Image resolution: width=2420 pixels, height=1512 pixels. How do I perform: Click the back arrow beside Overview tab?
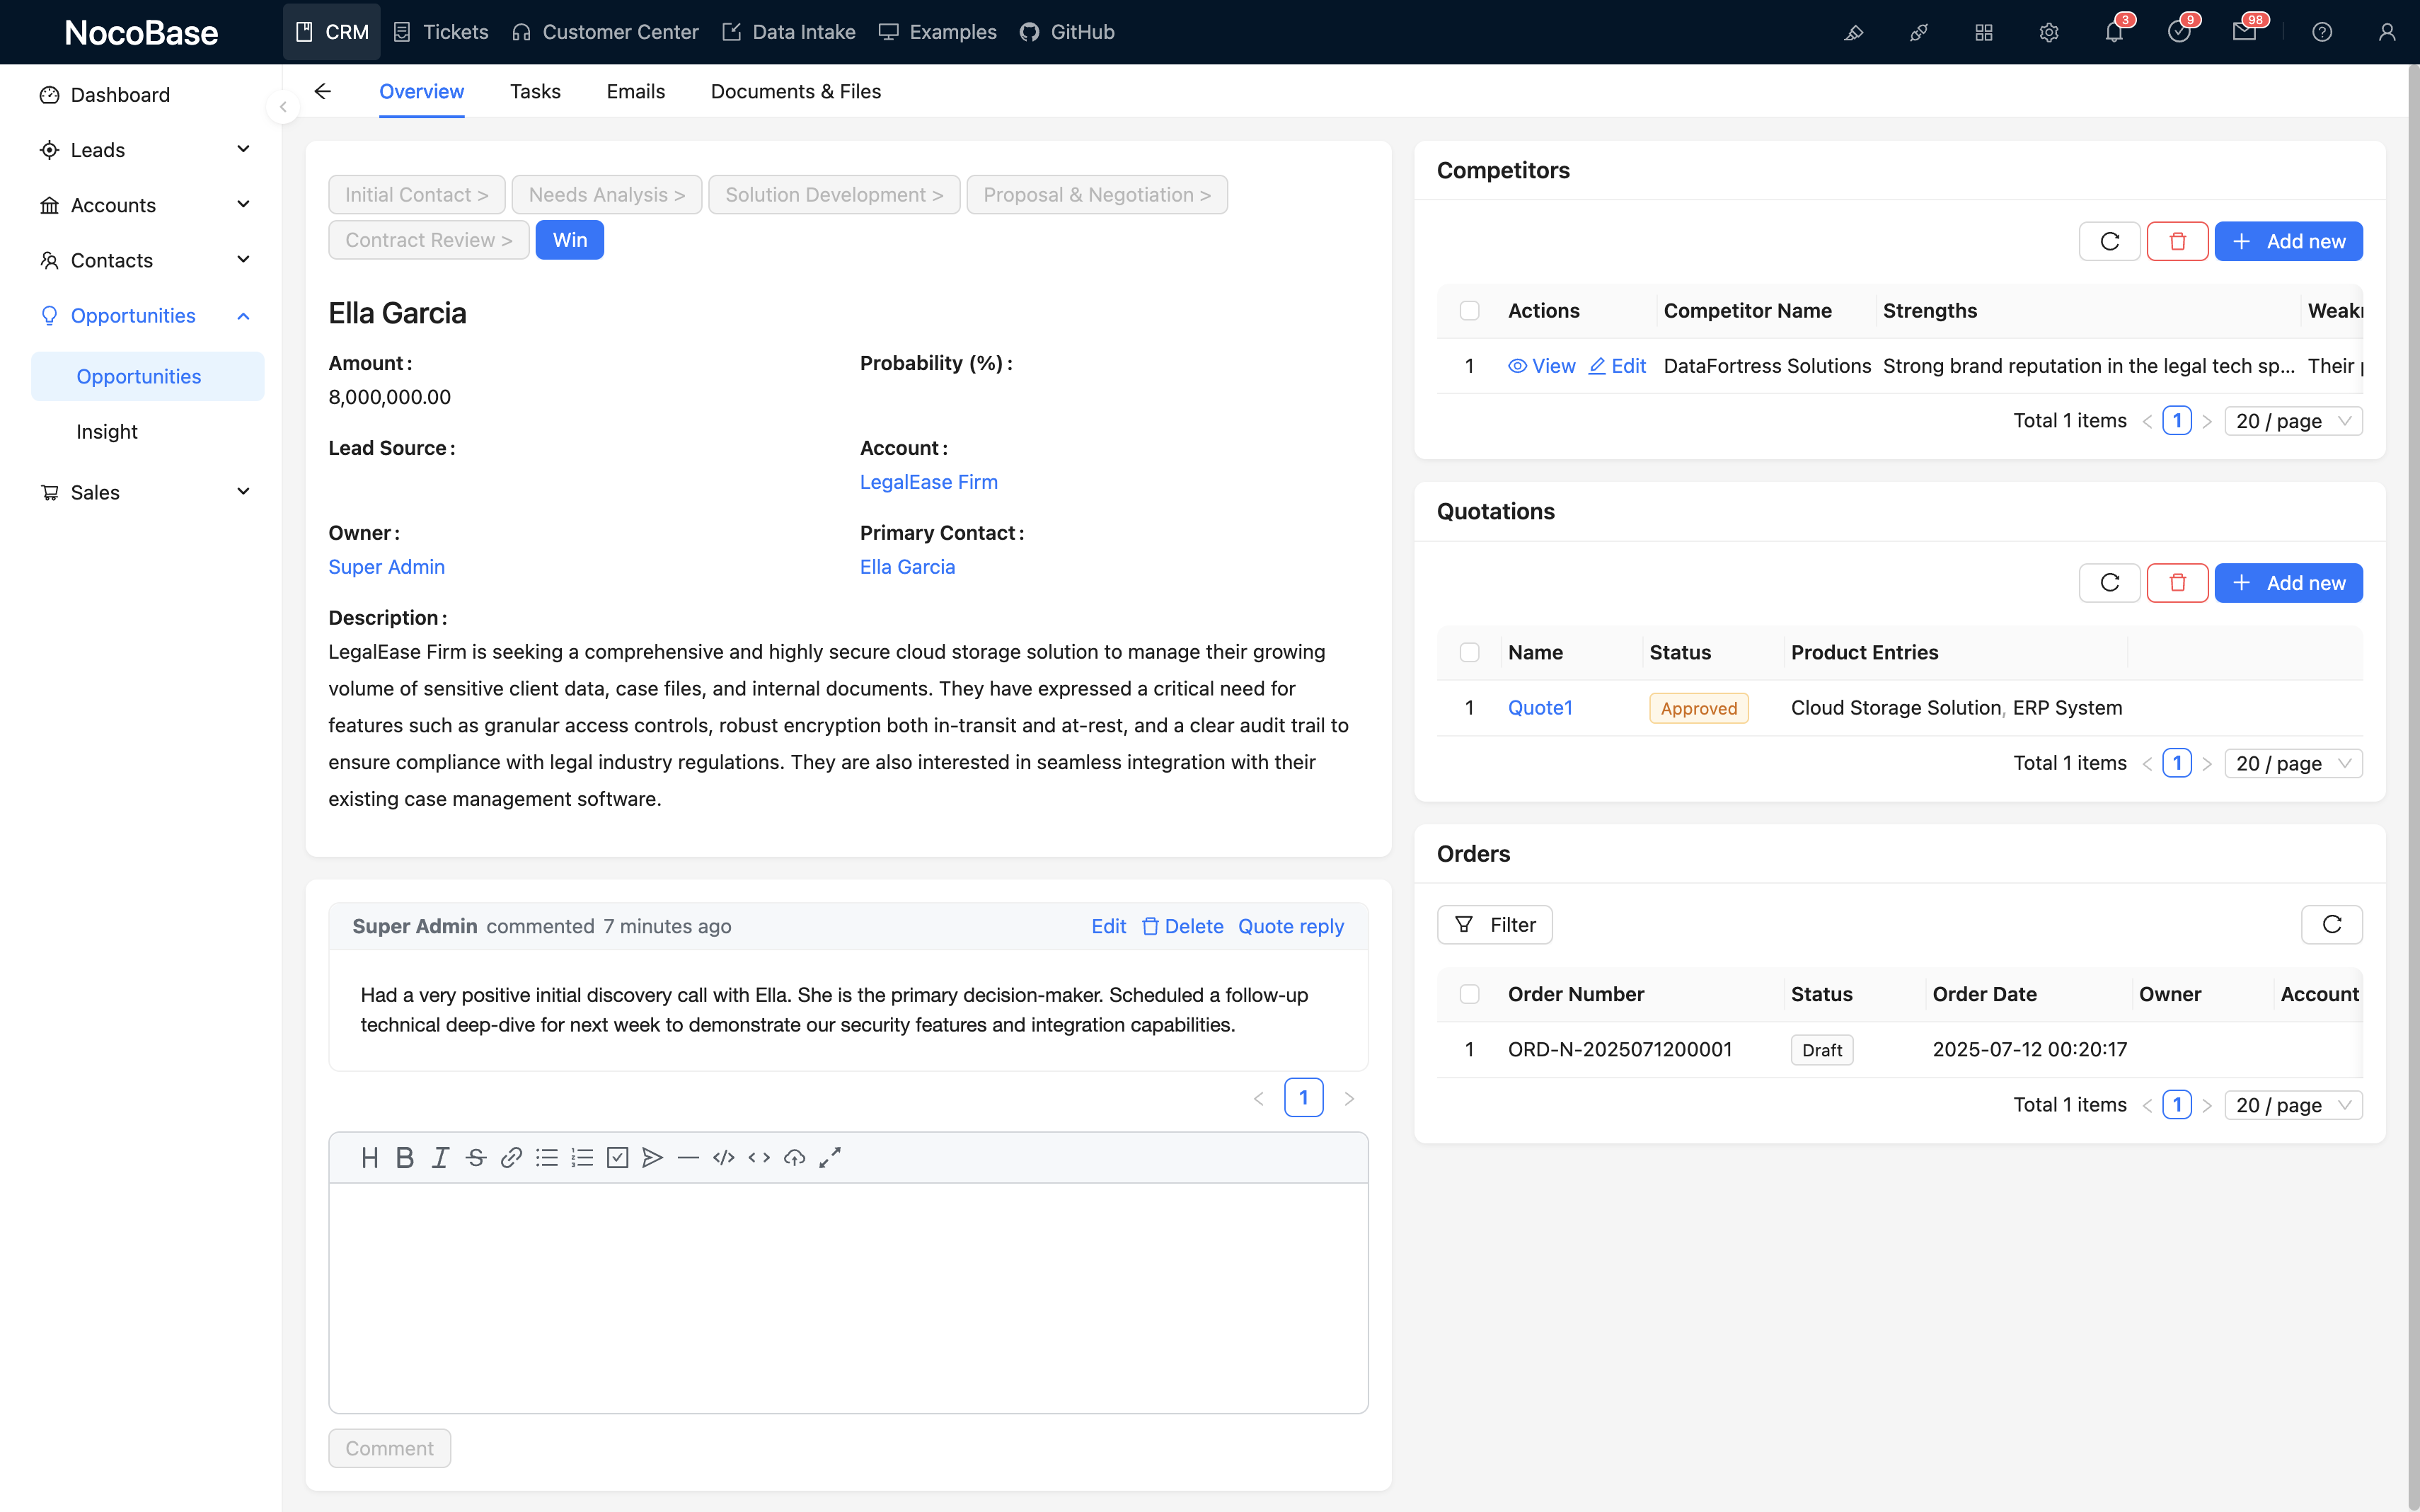(322, 91)
